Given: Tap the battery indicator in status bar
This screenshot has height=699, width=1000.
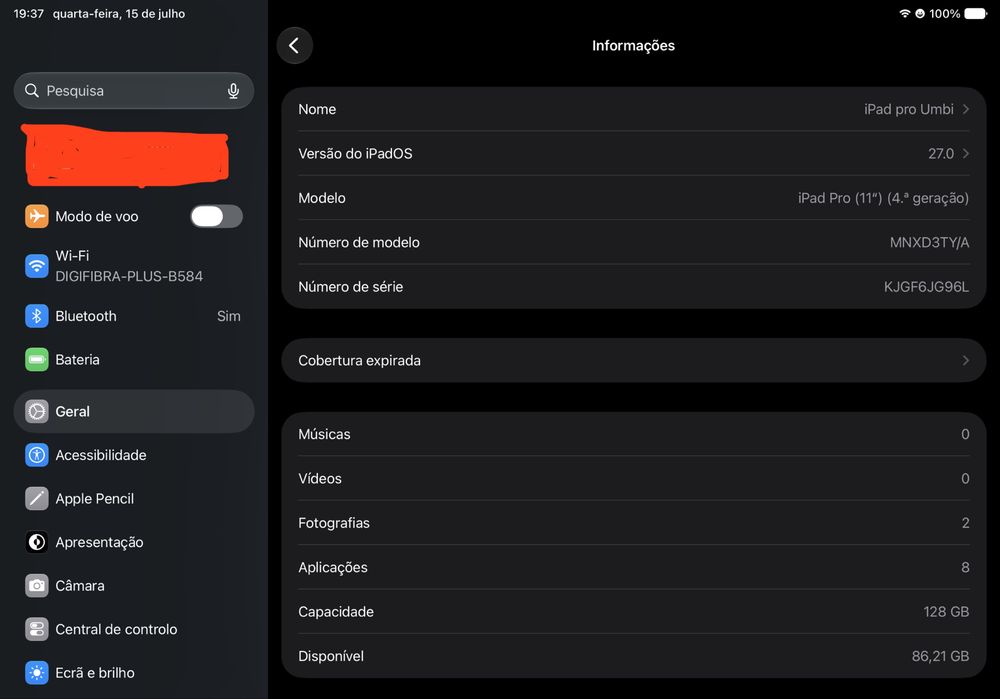Looking at the screenshot, I should (976, 13).
